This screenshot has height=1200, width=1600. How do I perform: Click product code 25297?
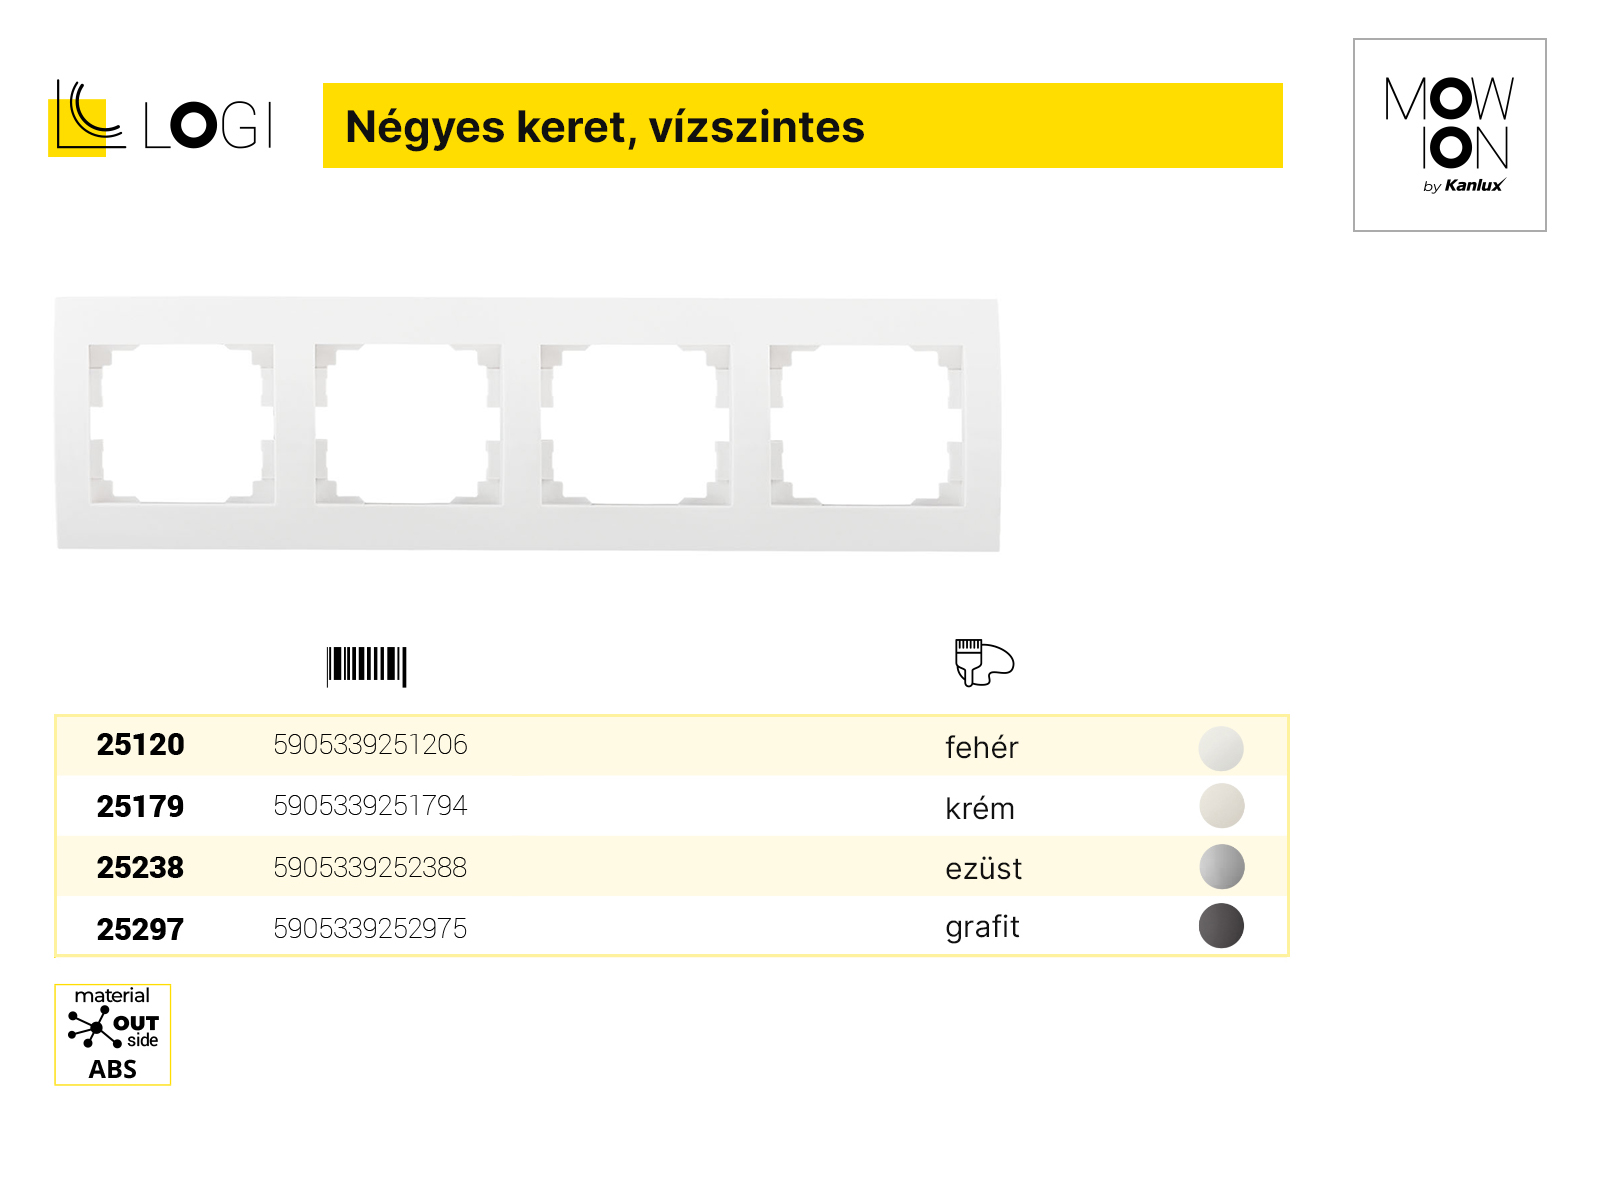click(x=140, y=930)
